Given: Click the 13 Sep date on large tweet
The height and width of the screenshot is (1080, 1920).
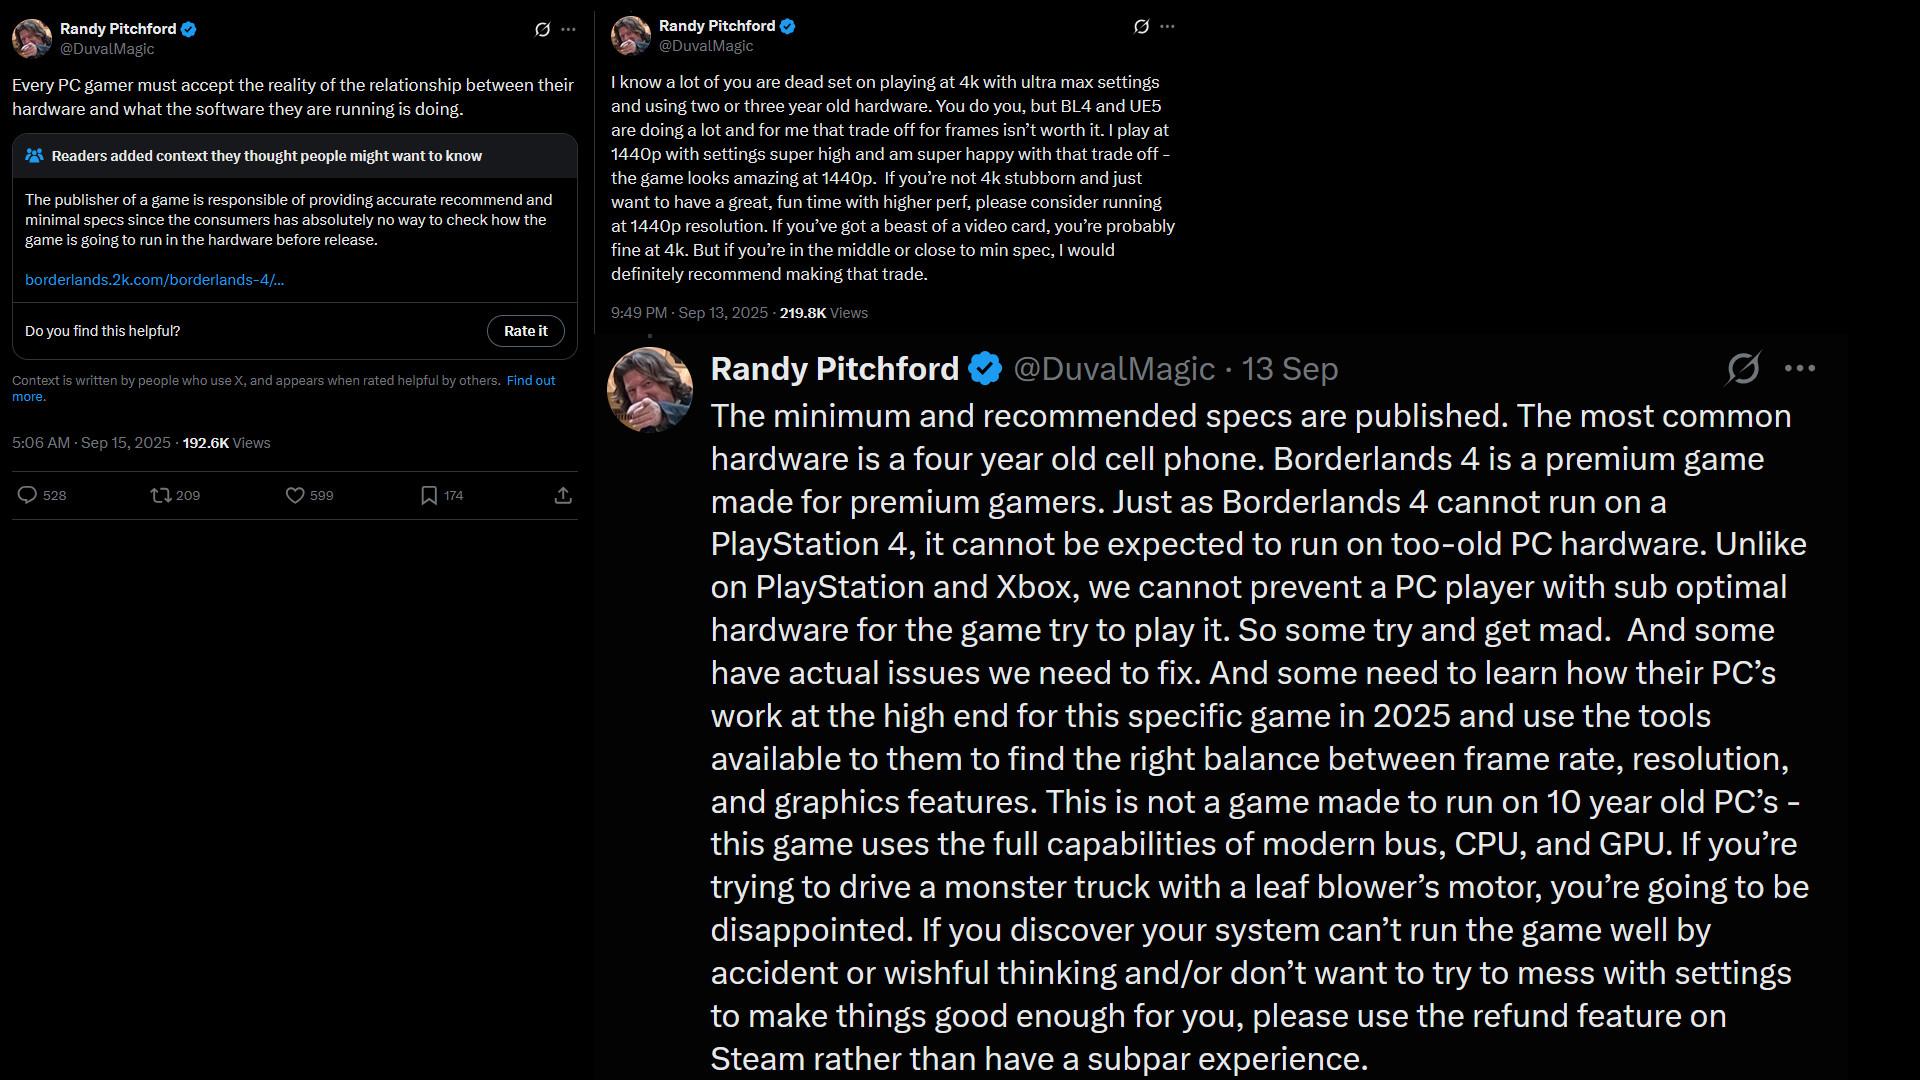Looking at the screenshot, I should click(1289, 369).
